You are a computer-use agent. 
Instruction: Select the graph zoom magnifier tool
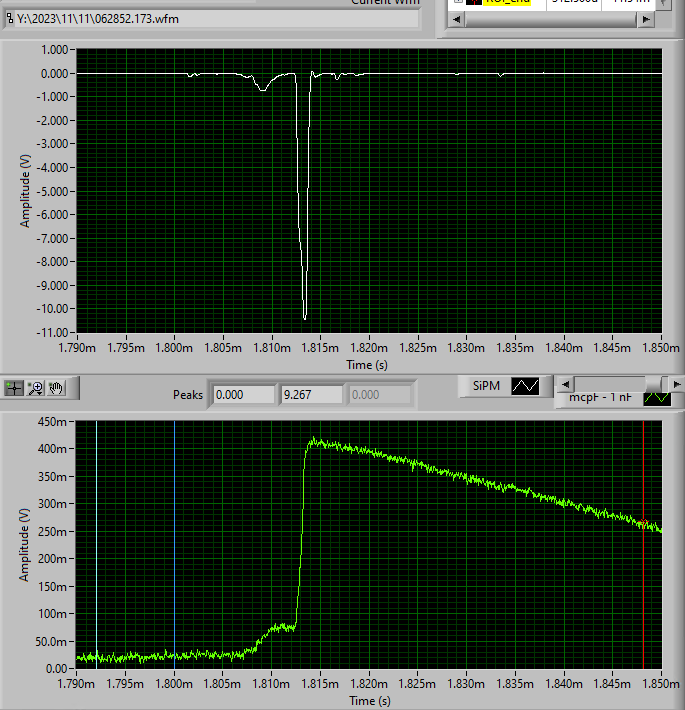click(x=35, y=388)
